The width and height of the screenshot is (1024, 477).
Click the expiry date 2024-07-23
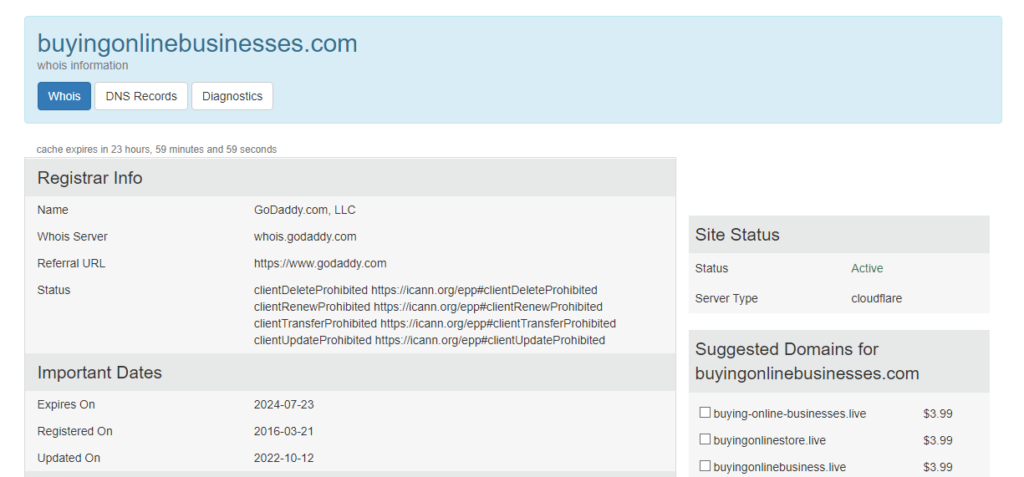284,404
